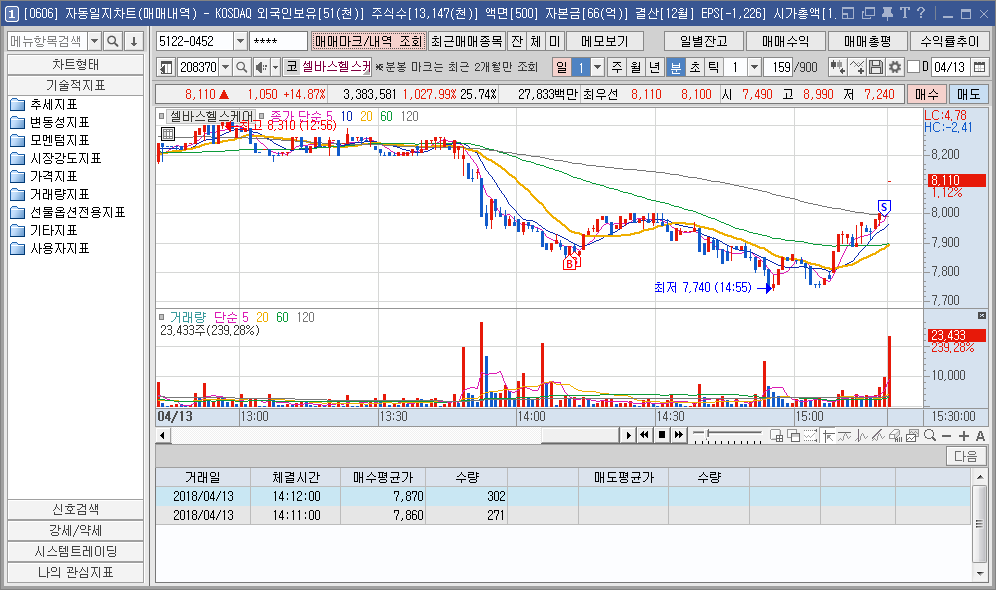Open the 기술적지표 panel tab

(76, 85)
